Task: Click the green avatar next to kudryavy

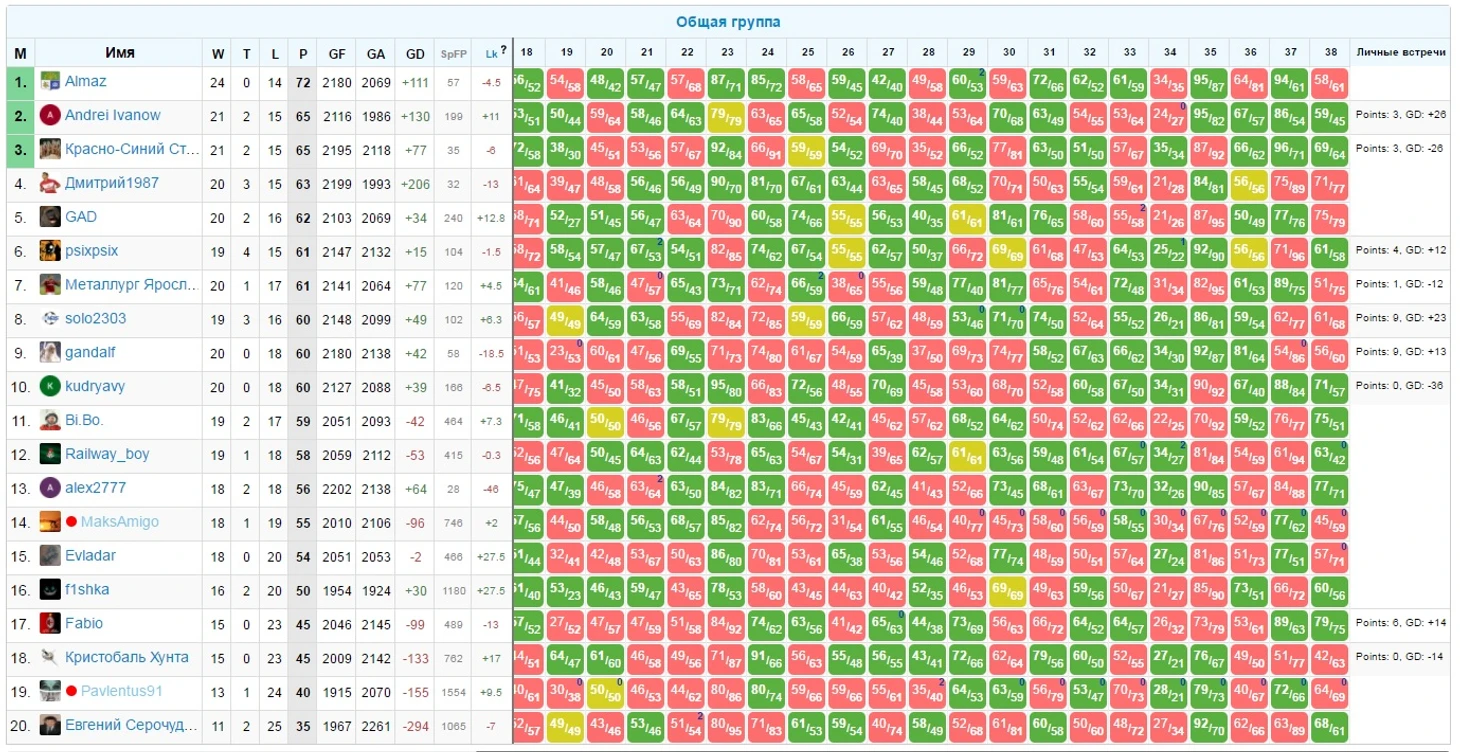Action: coord(50,387)
